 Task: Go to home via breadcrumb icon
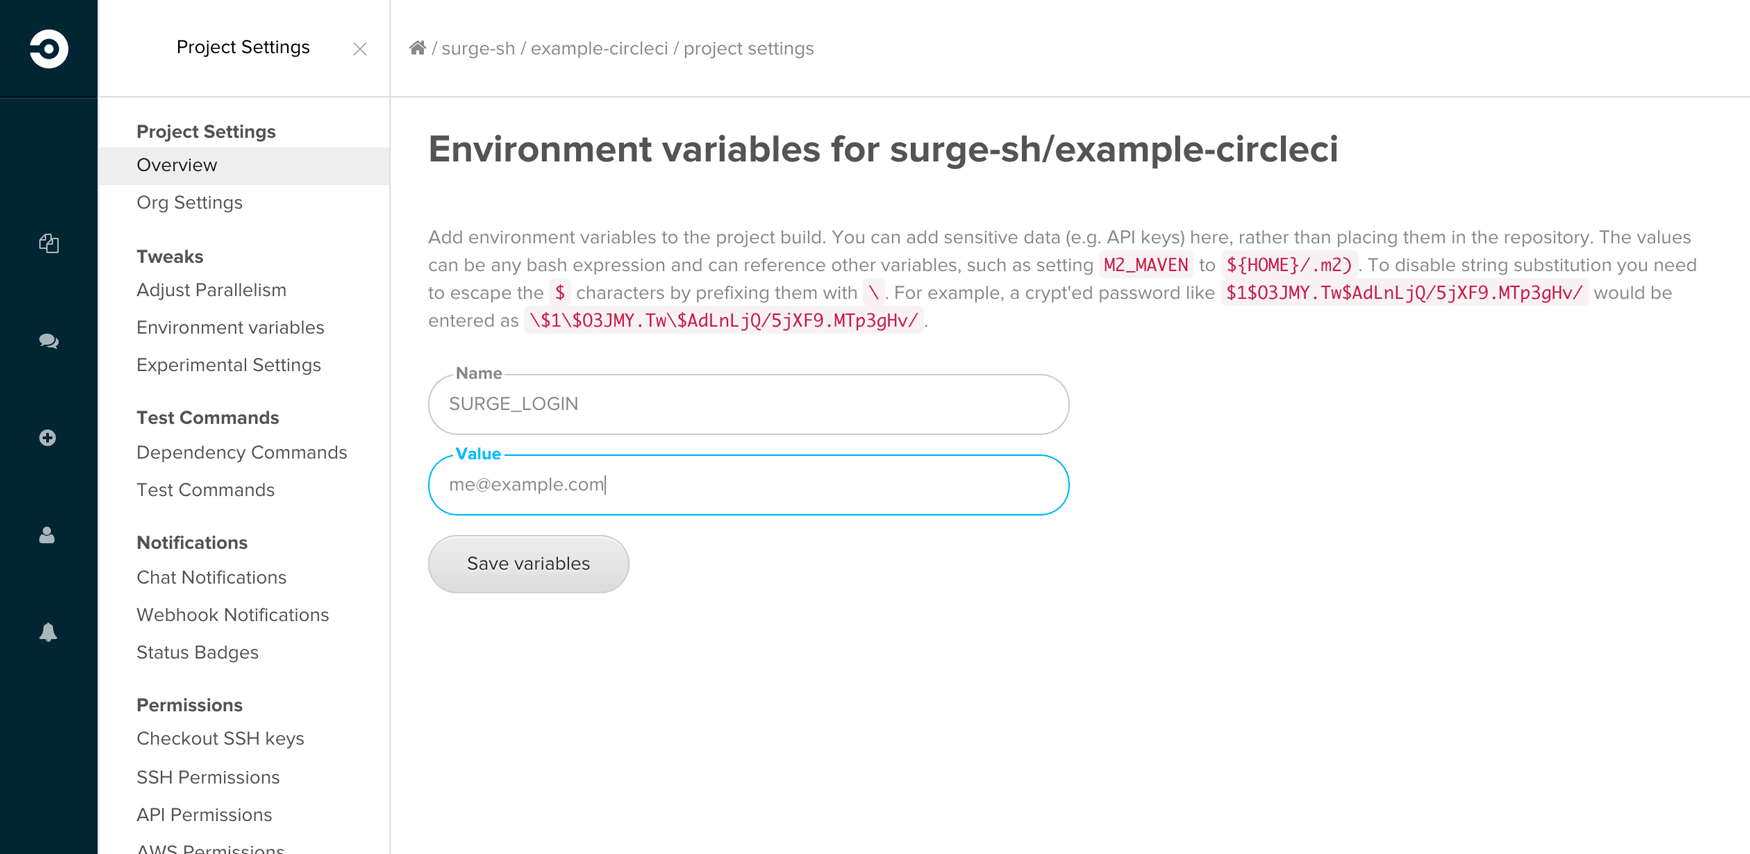coord(418,48)
